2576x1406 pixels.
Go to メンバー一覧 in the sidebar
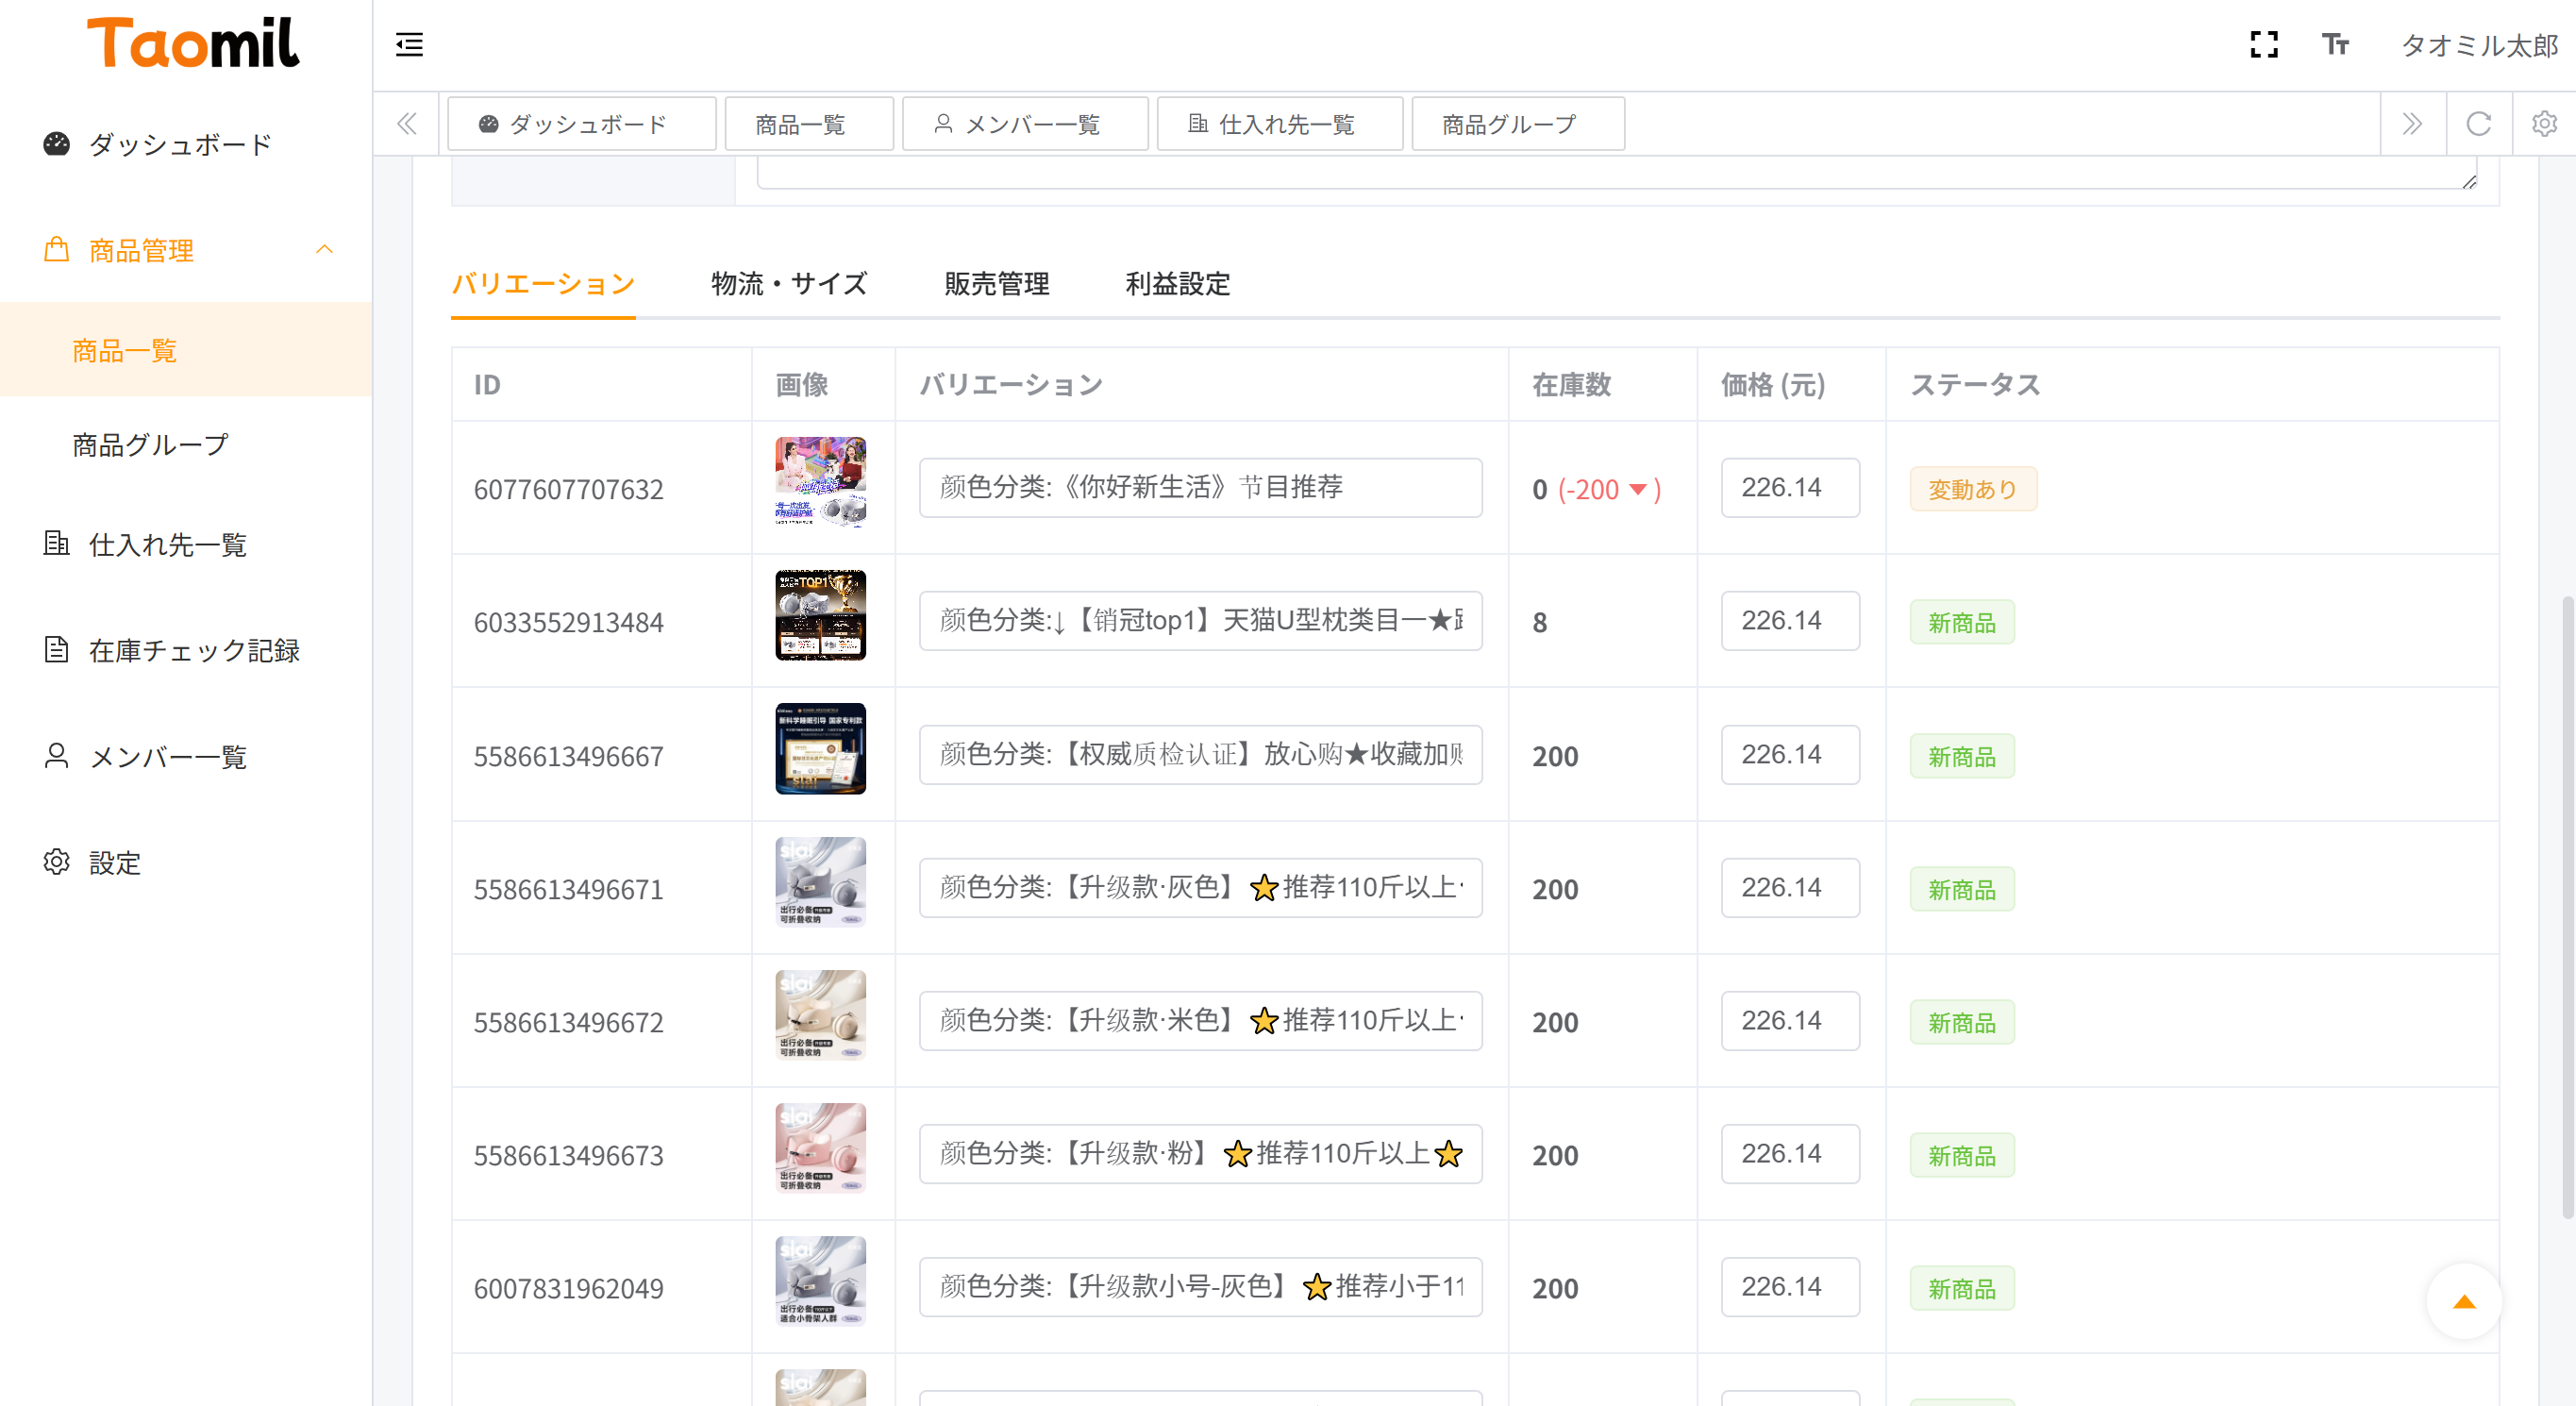[x=186, y=756]
